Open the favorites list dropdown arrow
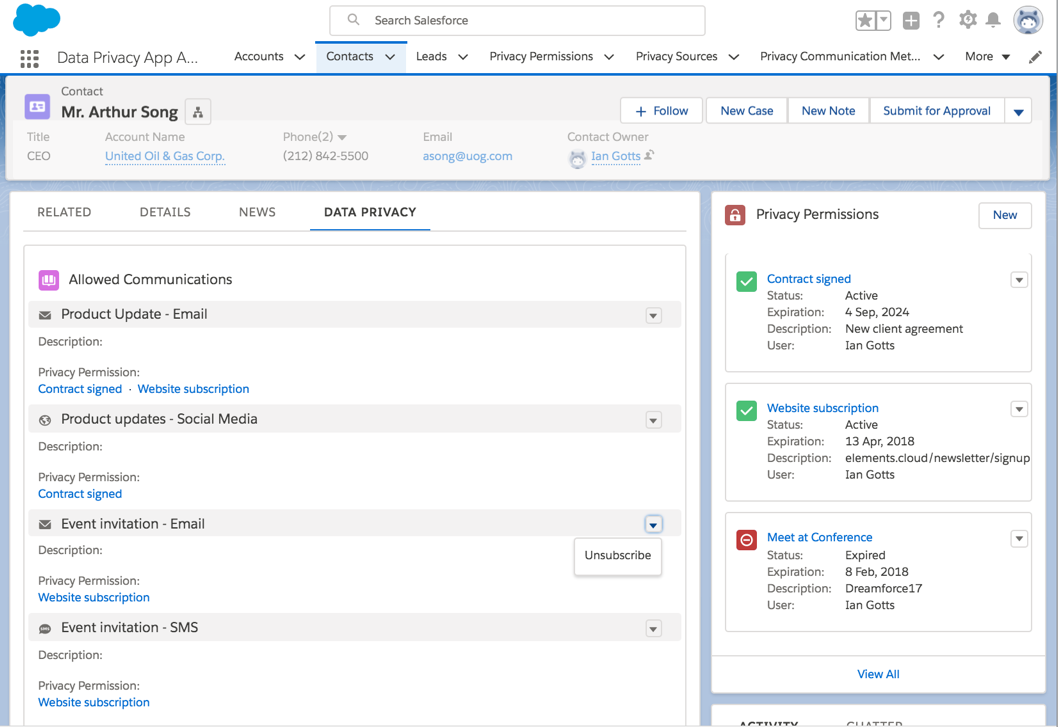This screenshot has height=727, width=1058. [883, 20]
